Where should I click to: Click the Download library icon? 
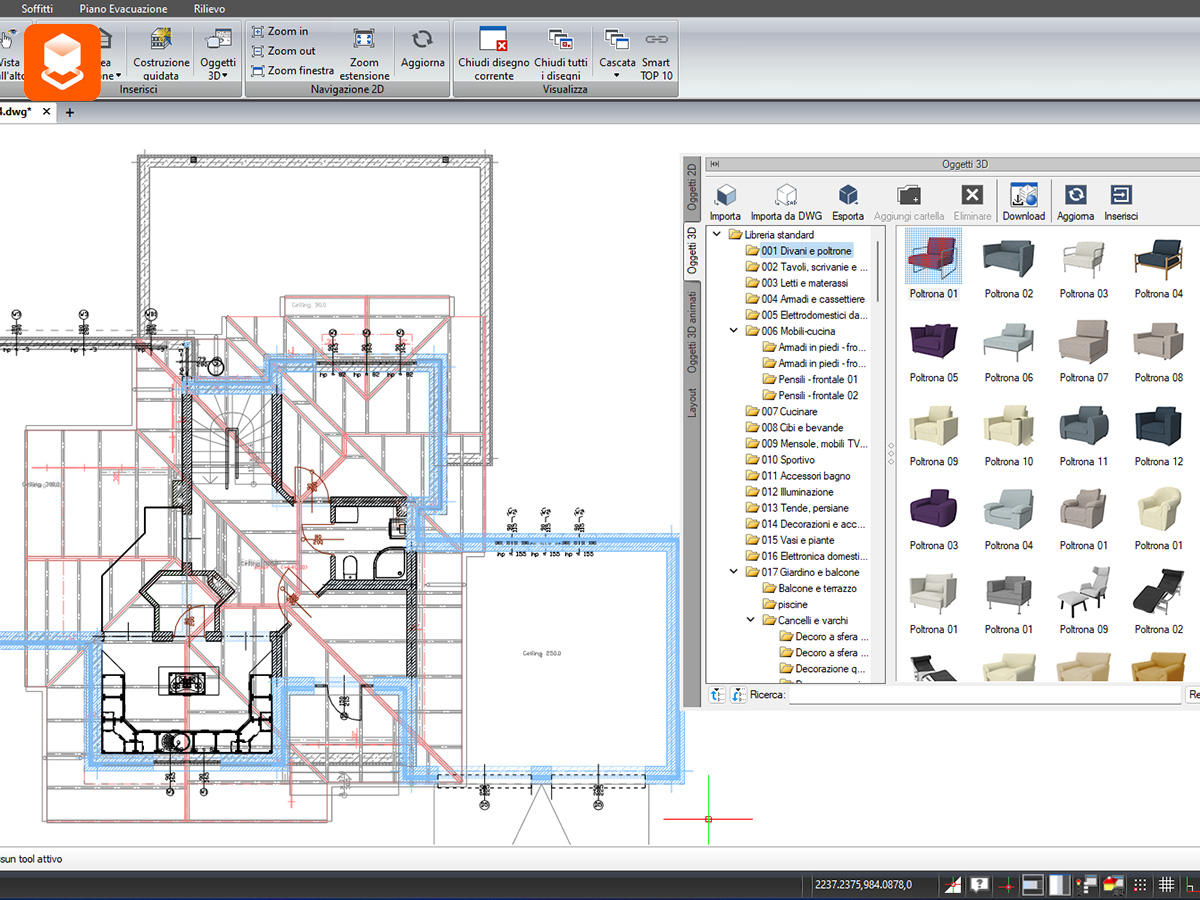click(x=1023, y=194)
